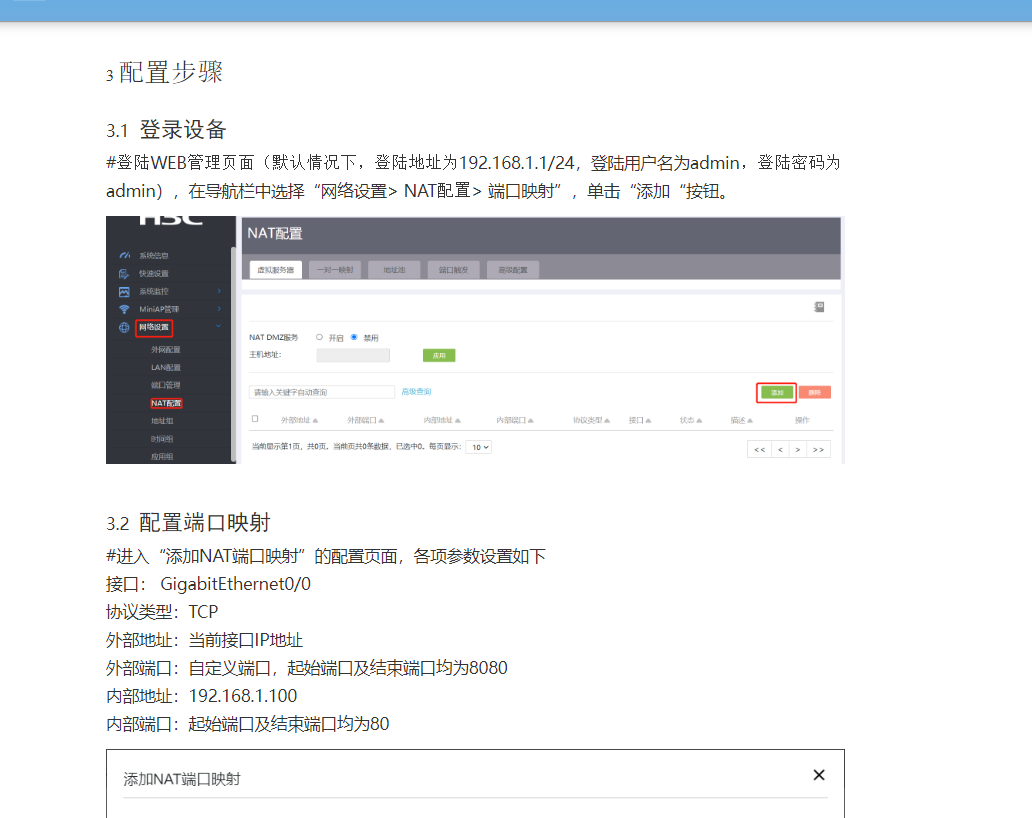The width and height of the screenshot is (1032, 818).
Task: Click the sidebar vertical scrollbar
Action: (233, 355)
